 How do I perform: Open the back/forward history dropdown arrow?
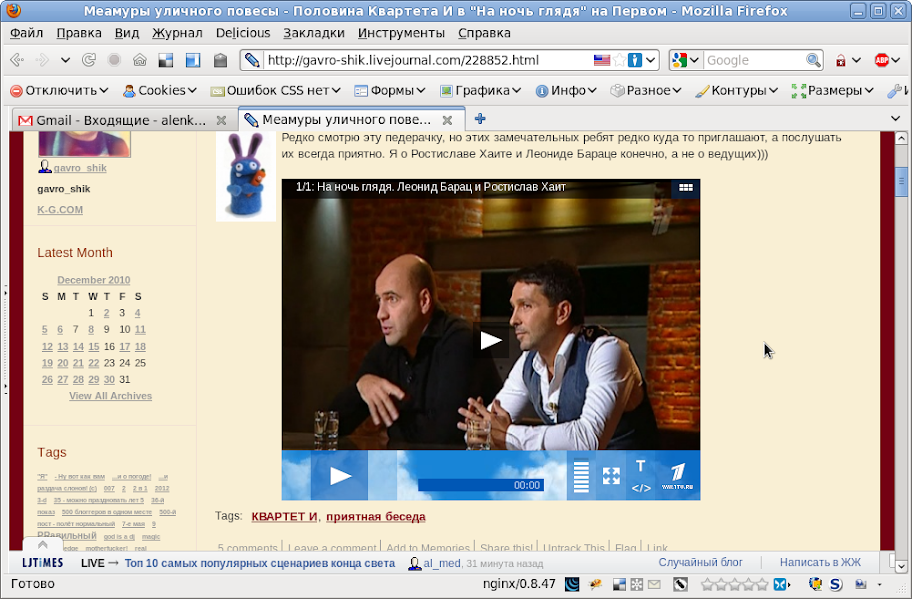[x=65, y=60]
